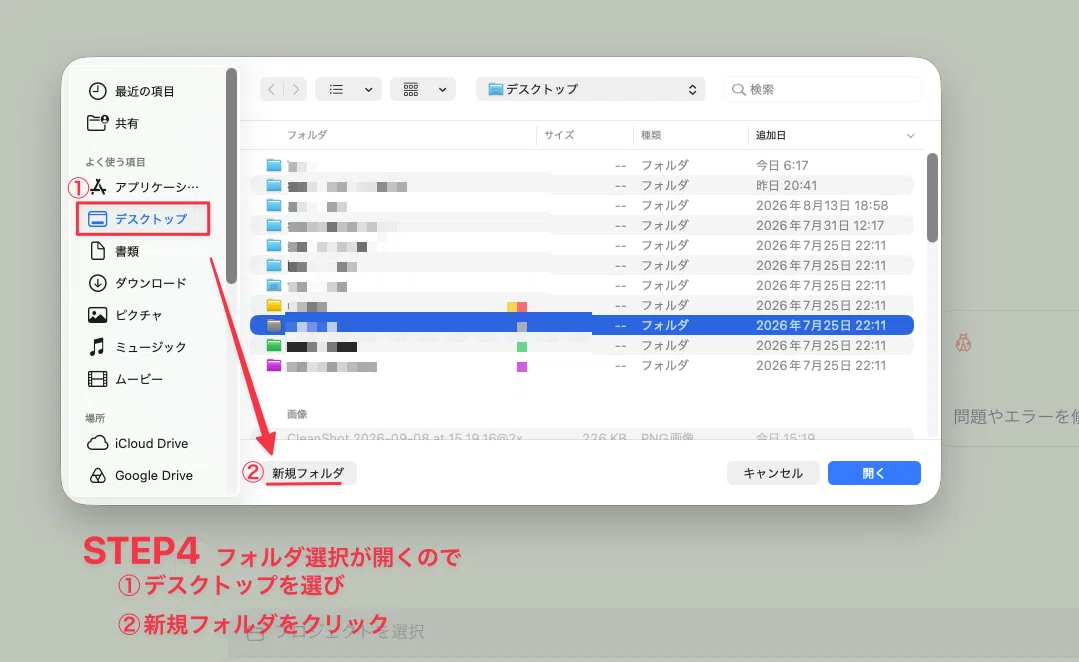Sort by 追加日 column header
The height and width of the screenshot is (662, 1079).
pyautogui.click(x=771, y=135)
